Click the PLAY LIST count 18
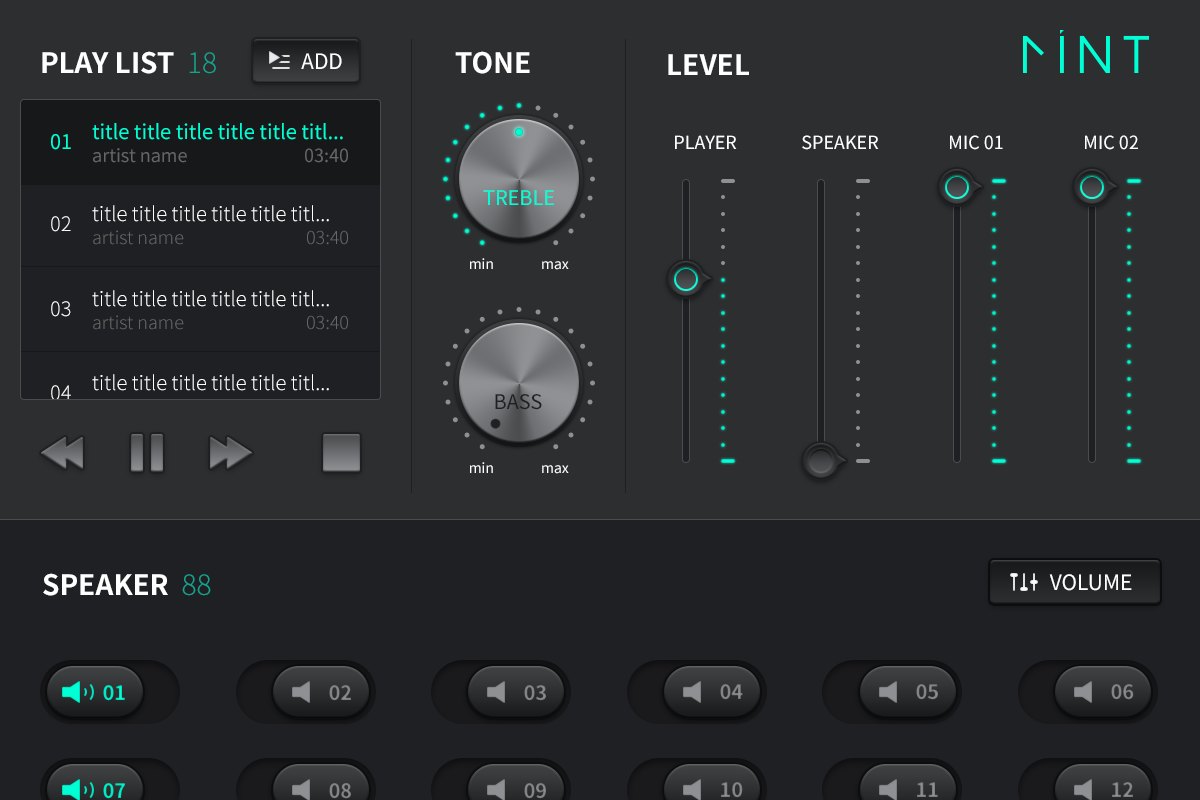This screenshot has height=800, width=1200. coord(202,63)
